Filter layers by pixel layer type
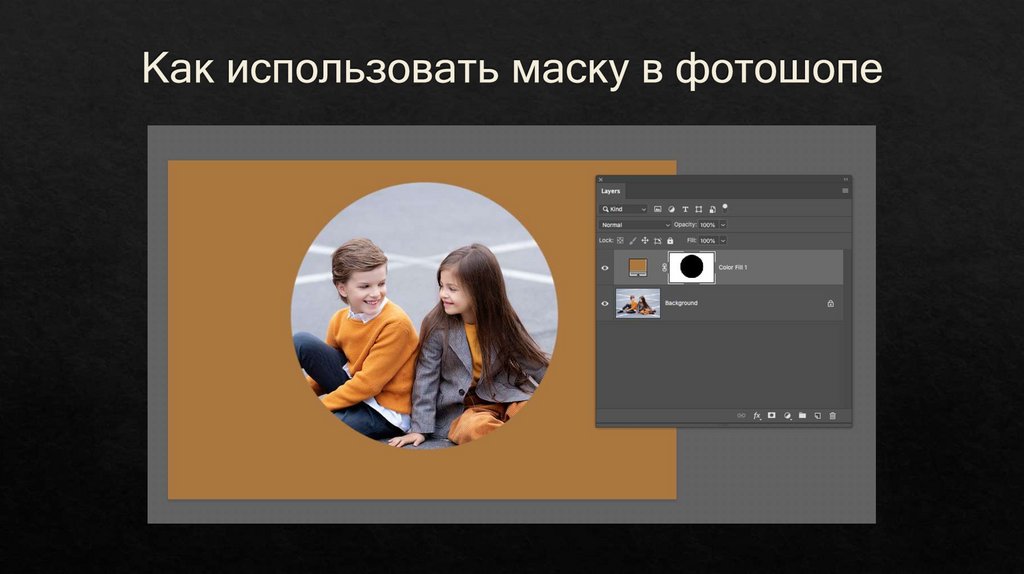The image size is (1024, 574). [x=658, y=209]
